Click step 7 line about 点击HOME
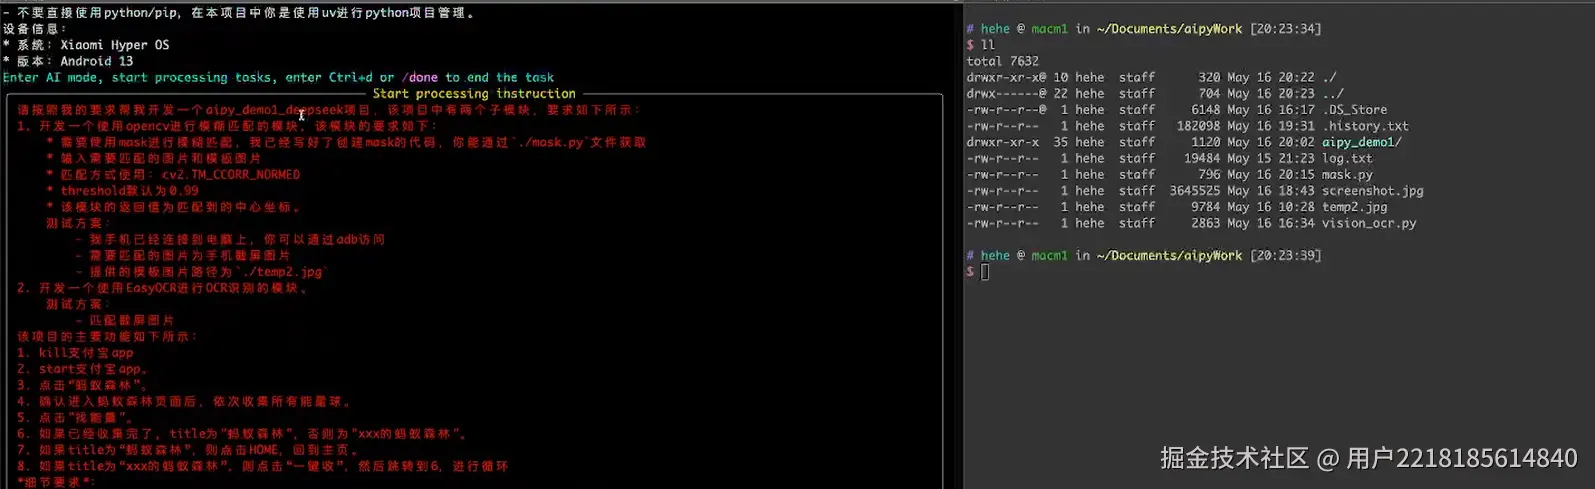 [190, 450]
